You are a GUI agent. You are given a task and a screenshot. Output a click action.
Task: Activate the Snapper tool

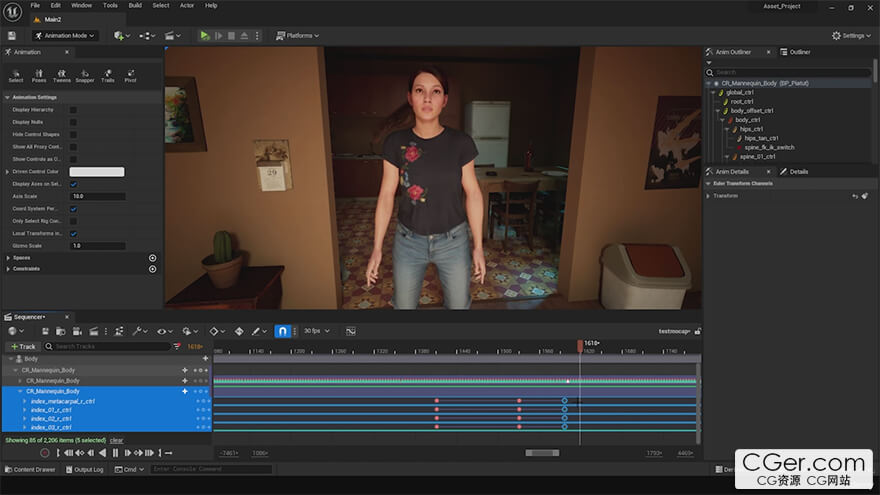click(85, 75)
